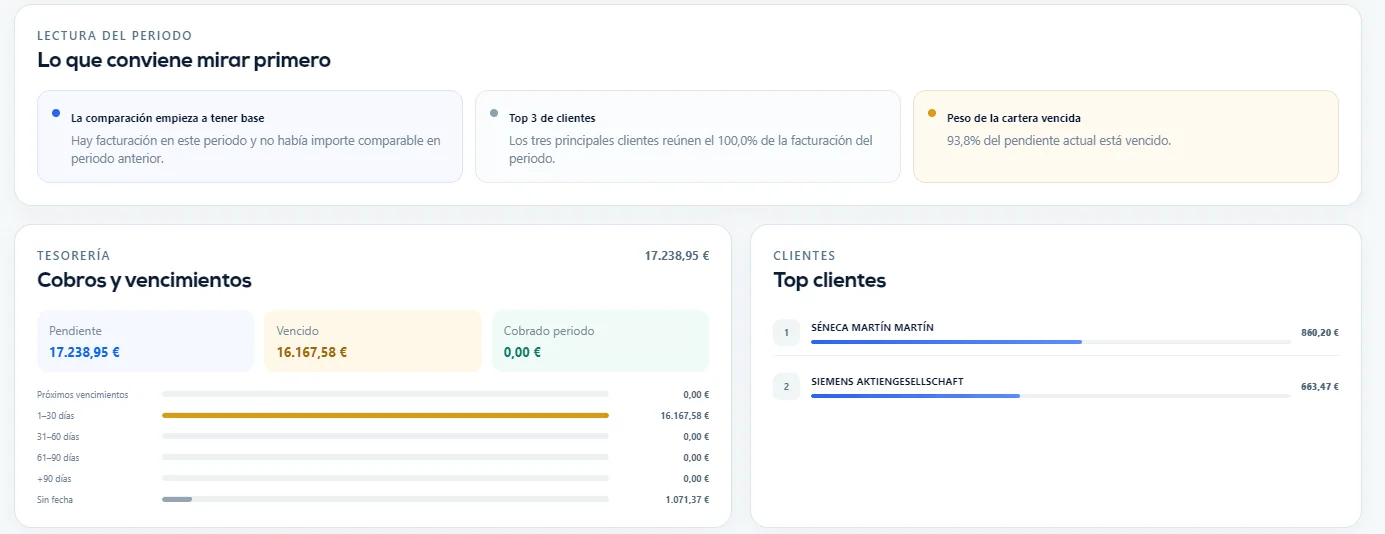
Task: Open client SIEMENS AKTIENGESELLSCHAFT
Action: point(887,381)
